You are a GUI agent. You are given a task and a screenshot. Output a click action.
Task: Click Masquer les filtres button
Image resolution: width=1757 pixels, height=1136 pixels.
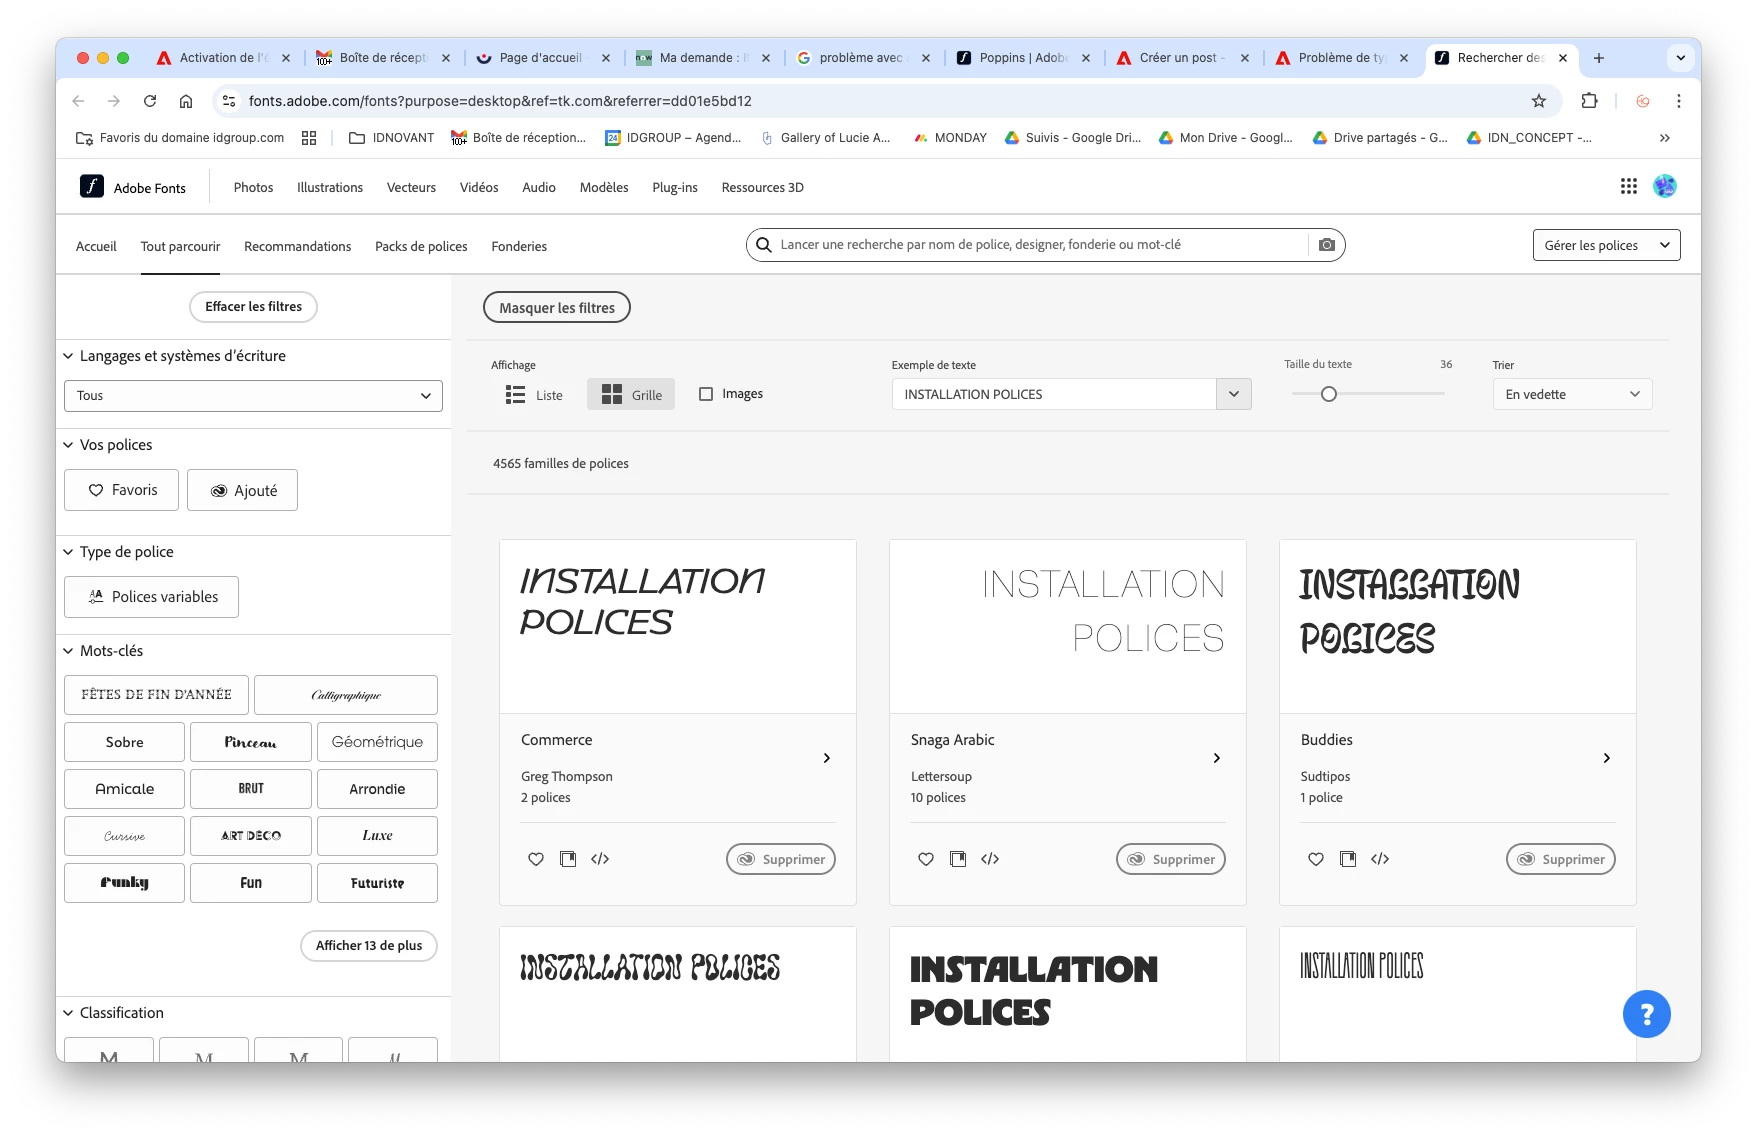[x=557, y=308]
